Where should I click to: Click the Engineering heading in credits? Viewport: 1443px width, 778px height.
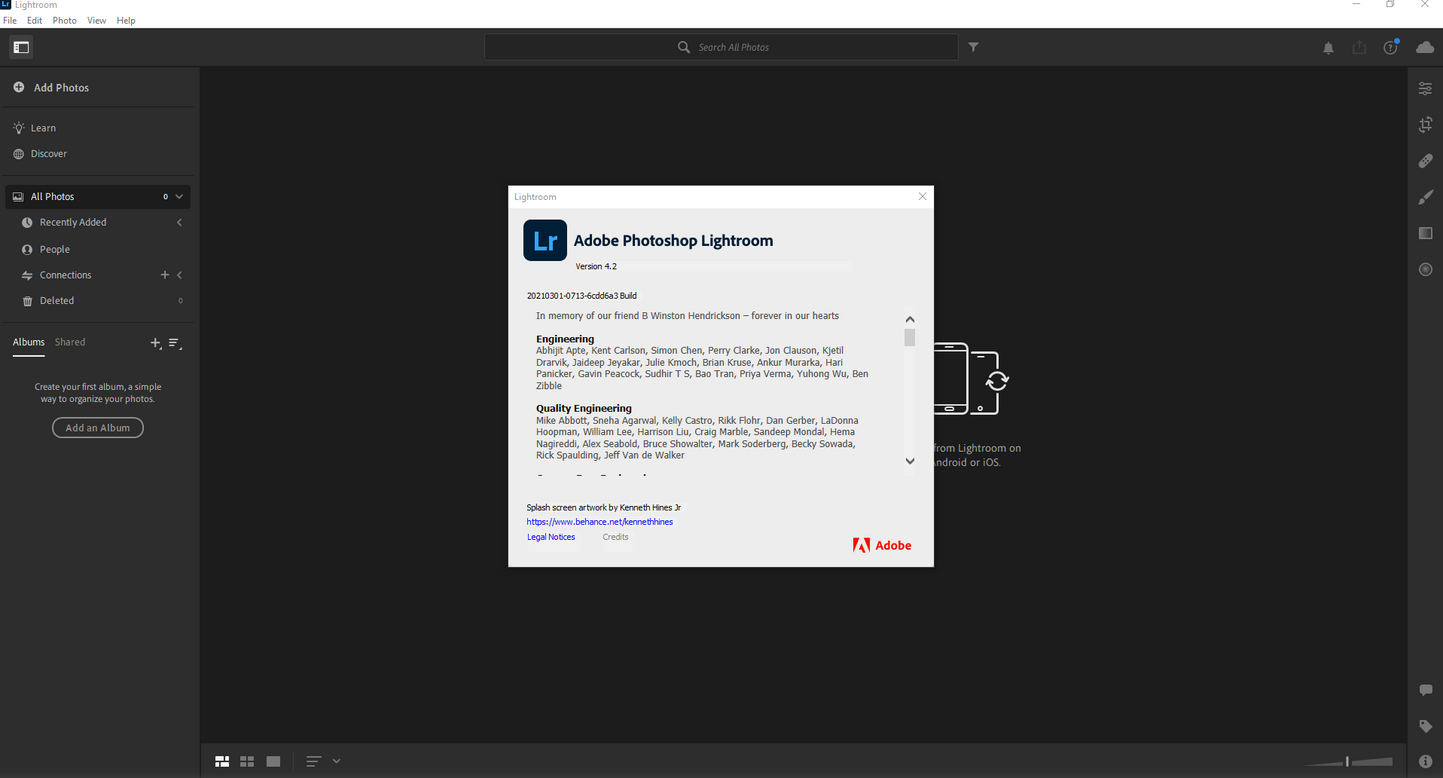tap(565, 339)
